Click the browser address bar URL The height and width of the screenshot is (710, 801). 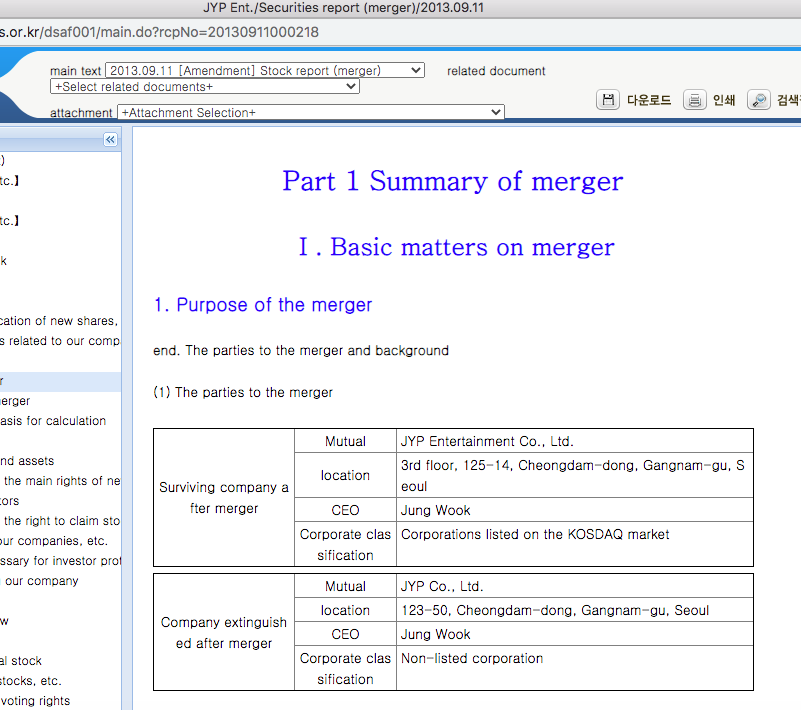(159, 32)
